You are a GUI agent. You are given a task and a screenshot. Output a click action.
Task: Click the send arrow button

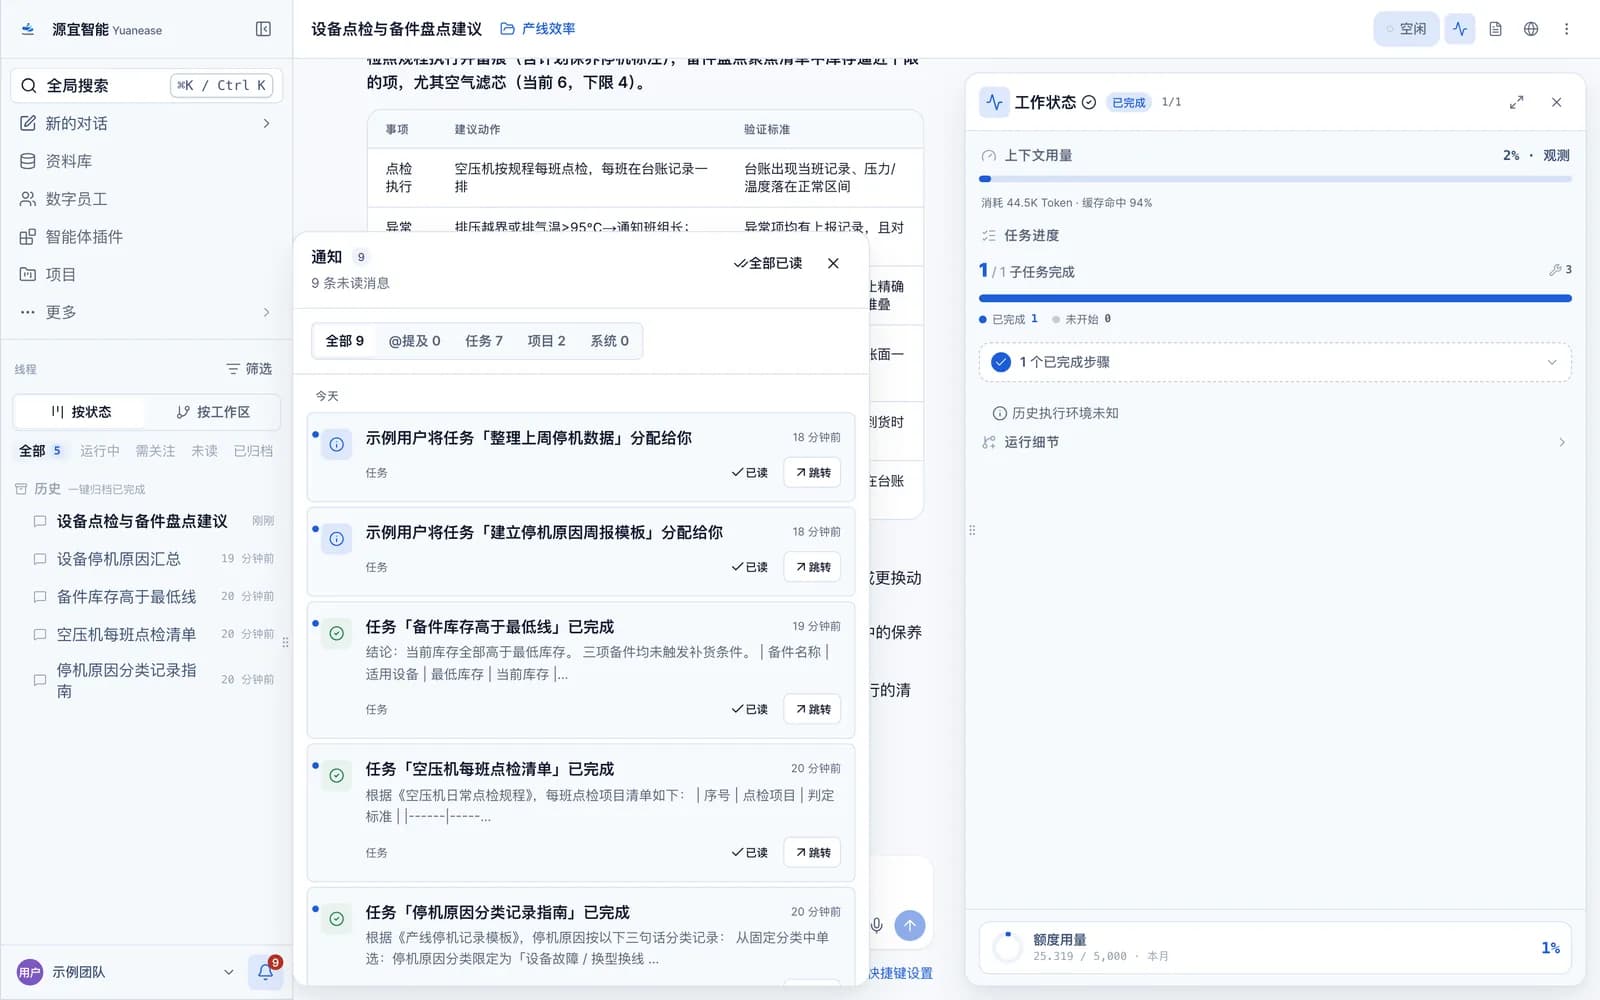coord(910,925)
